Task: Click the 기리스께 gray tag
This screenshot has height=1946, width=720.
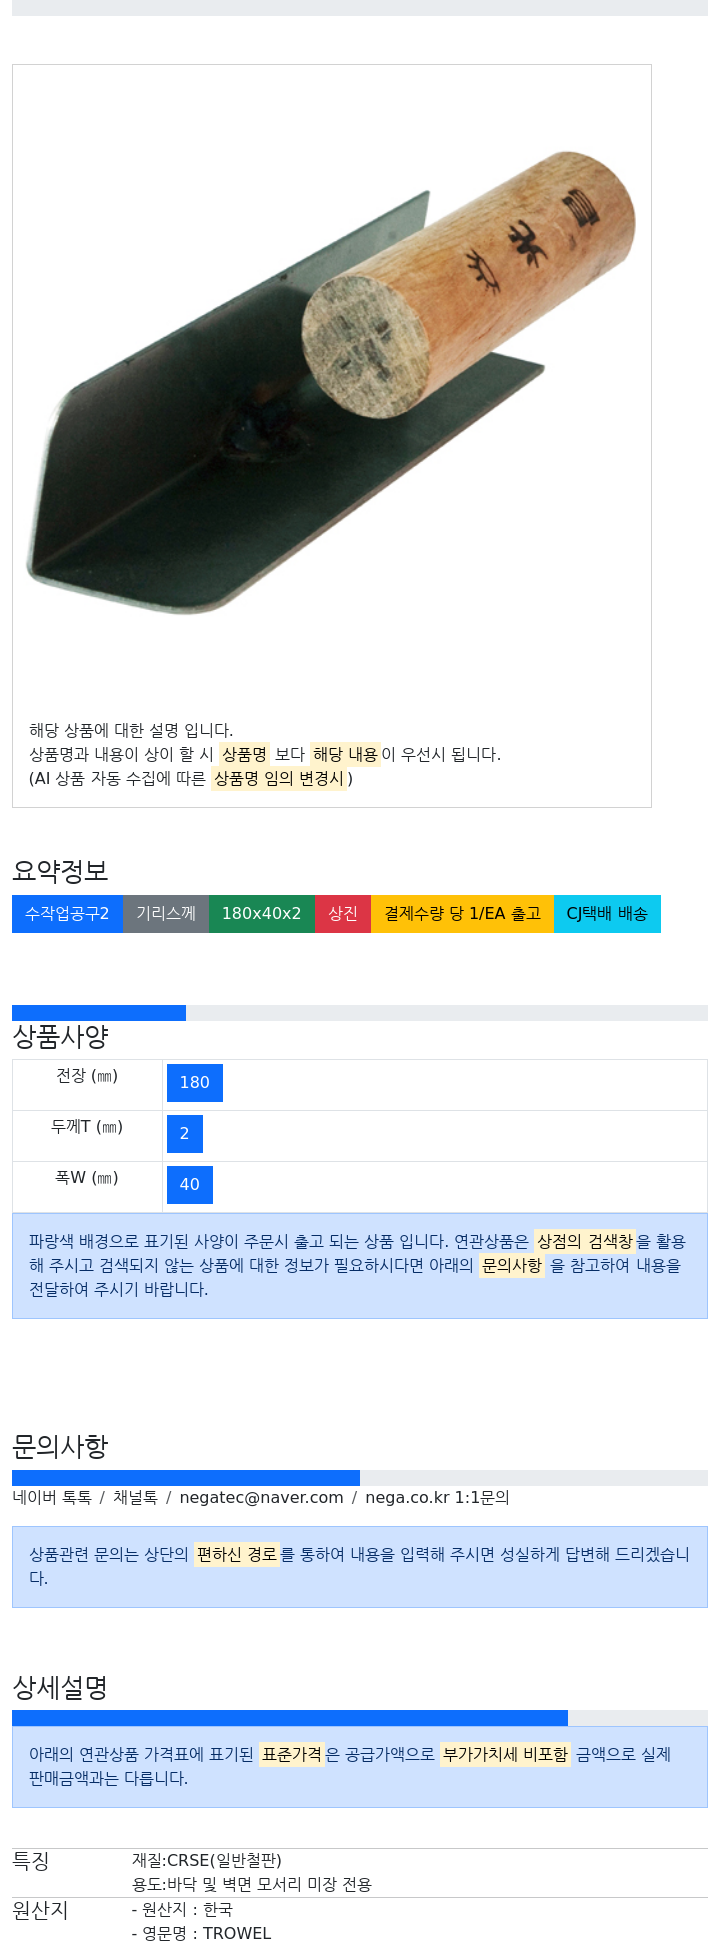Action: click(166, 914)
